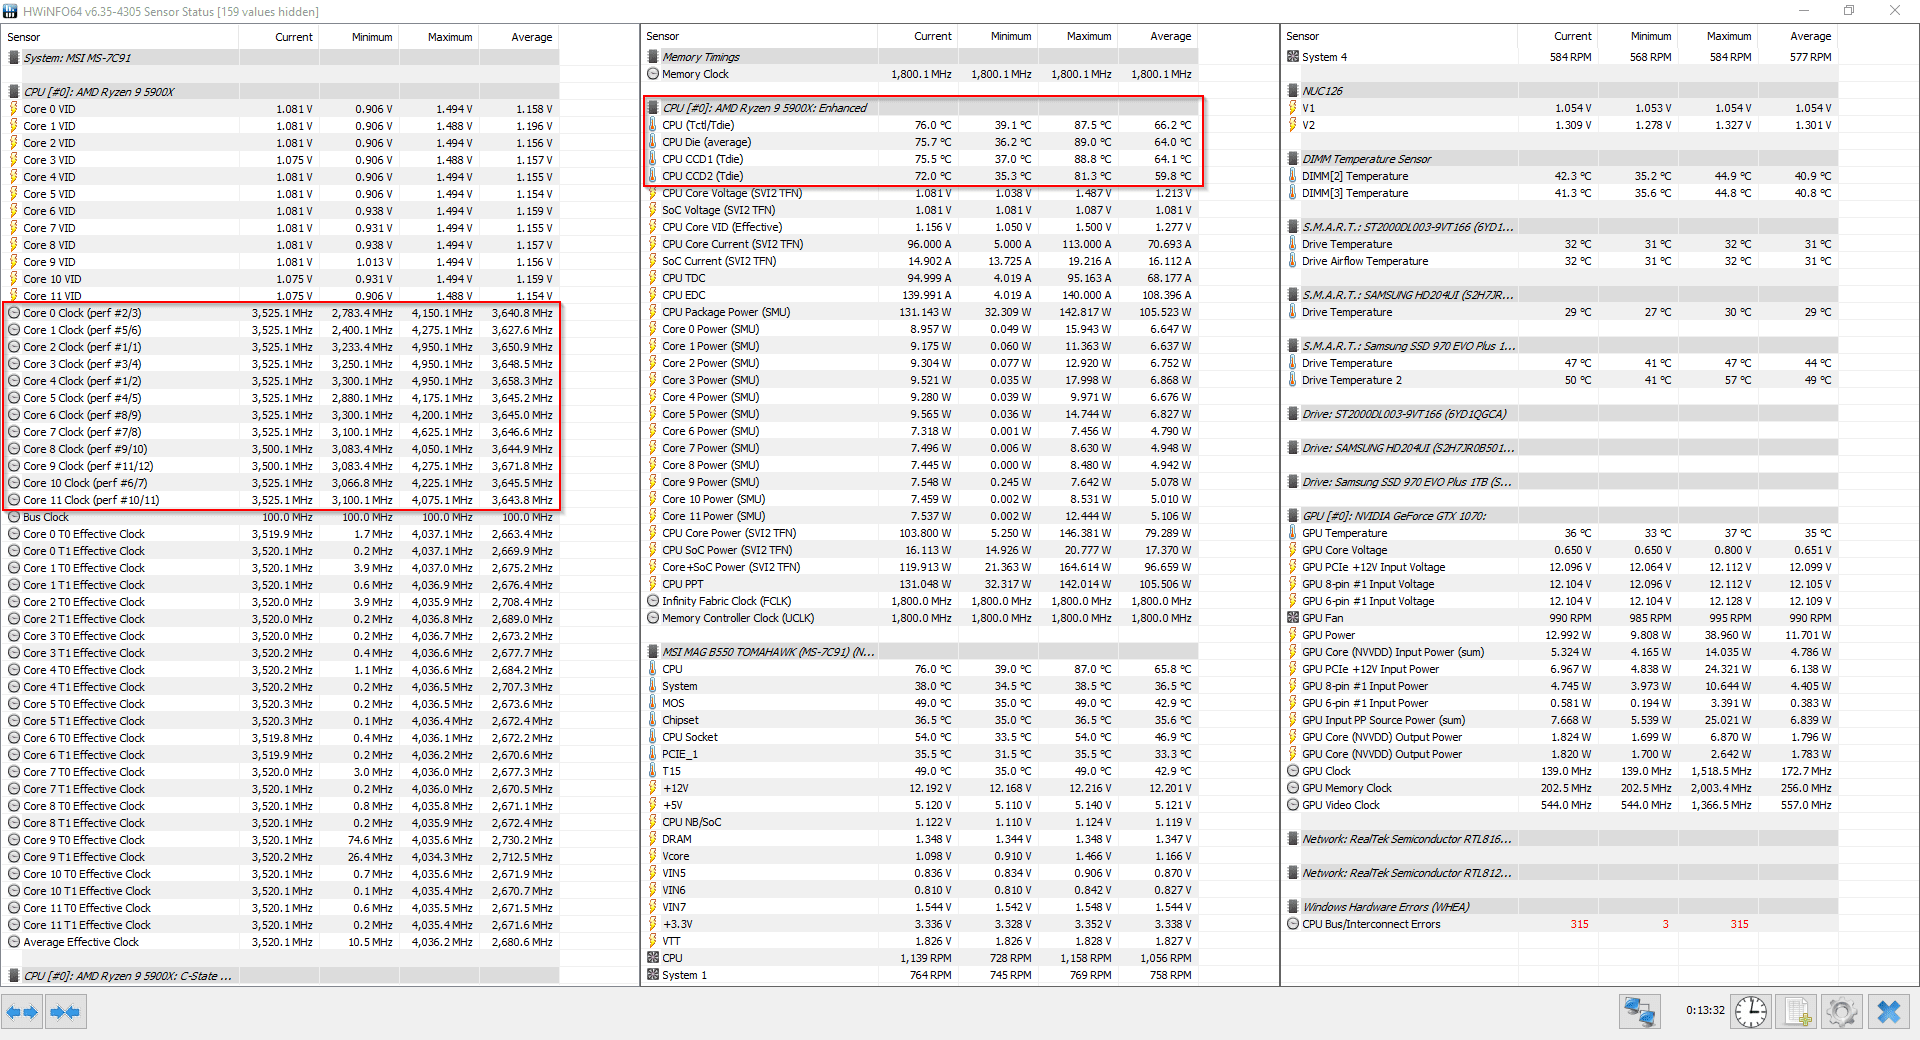Select the CPU Socket temperature row
Image resolution: width=1920 pixels, height=1040 pixels.
coord(920,737)
